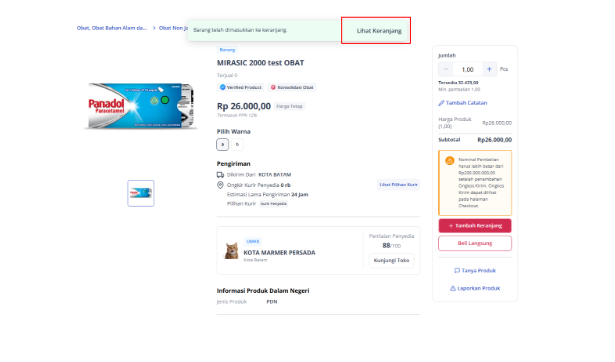615x362 pixels.
Task: Click the store cat avatar image
Action: pyautogui.click(x=231, y=251)
